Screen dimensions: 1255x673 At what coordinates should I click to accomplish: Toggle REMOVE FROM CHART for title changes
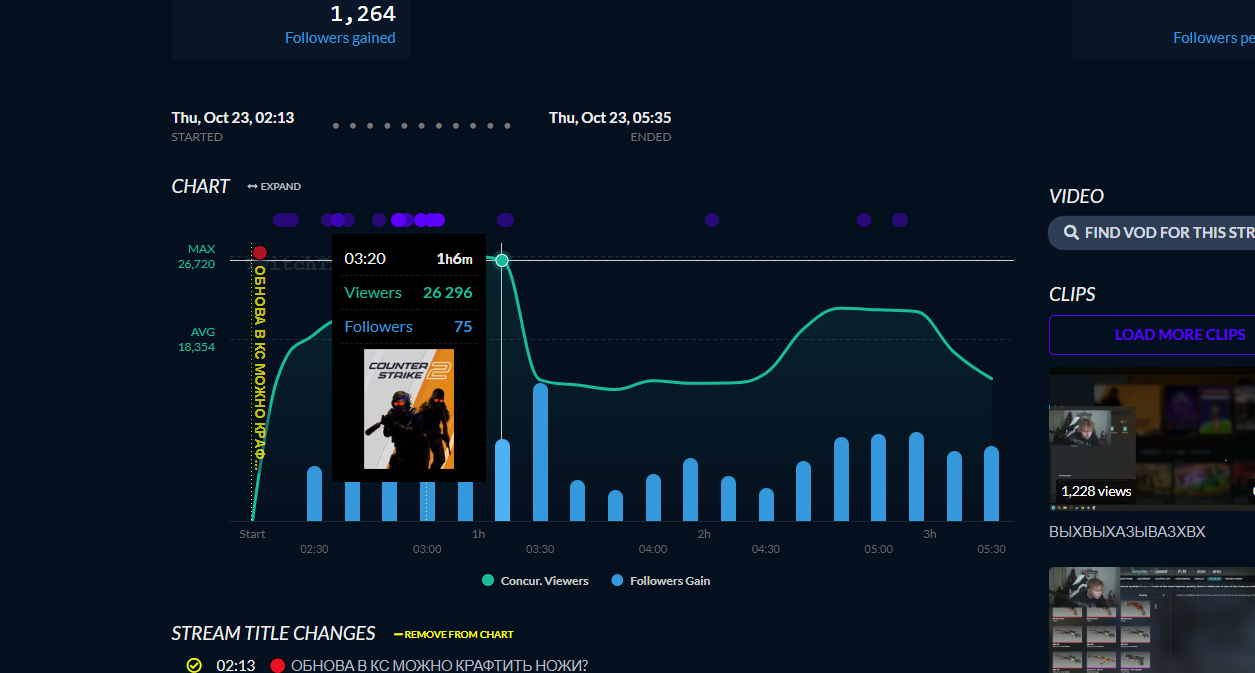click(x=454, y=634)
